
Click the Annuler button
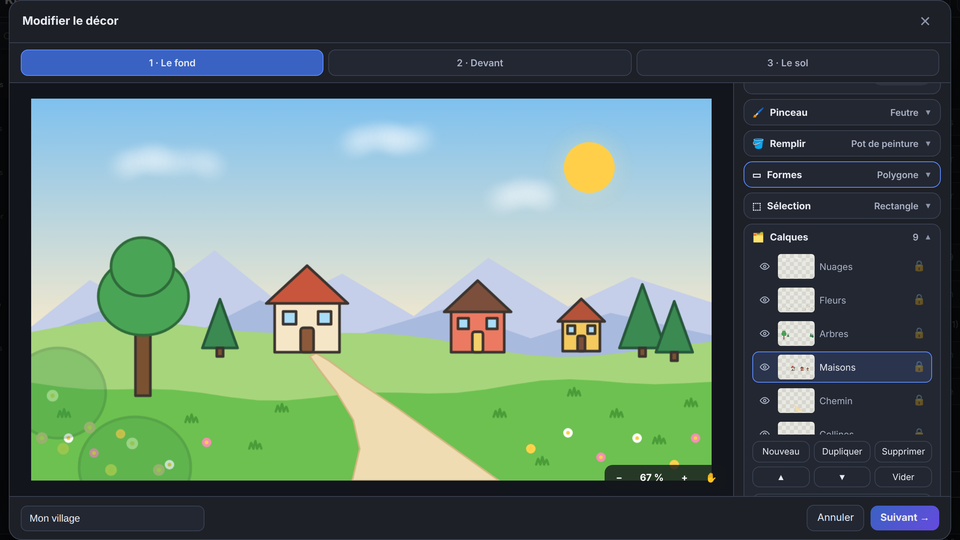click(835, 518)
